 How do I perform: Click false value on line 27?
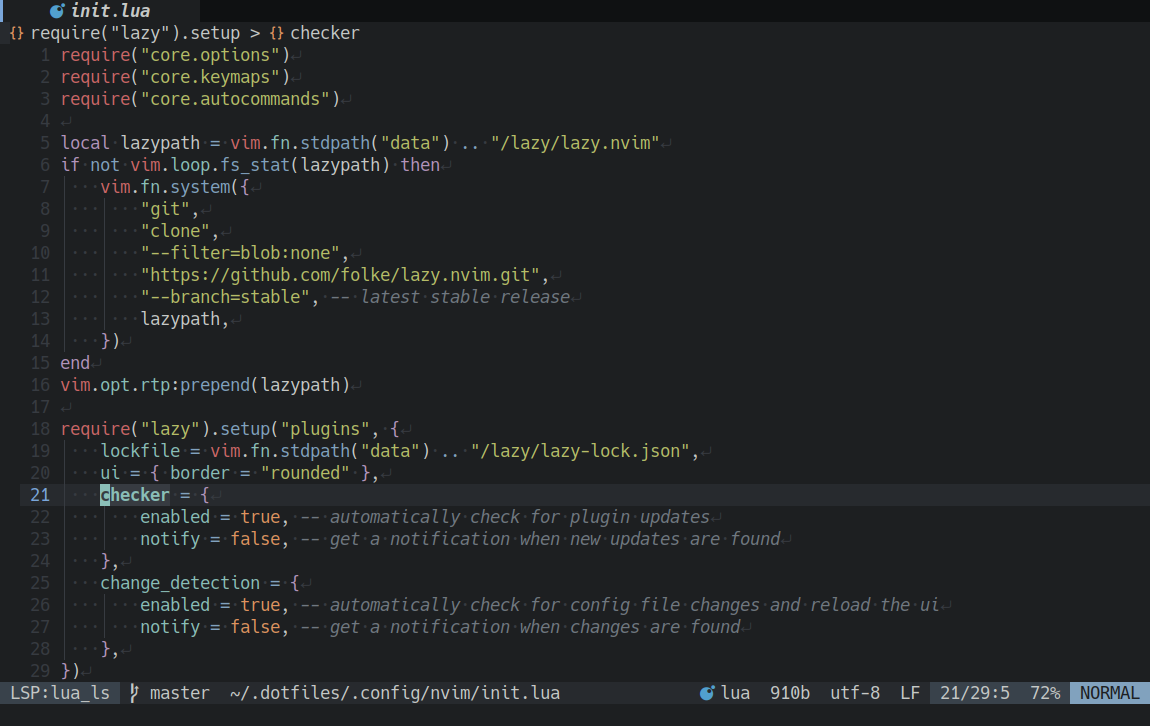coord(255,627)
